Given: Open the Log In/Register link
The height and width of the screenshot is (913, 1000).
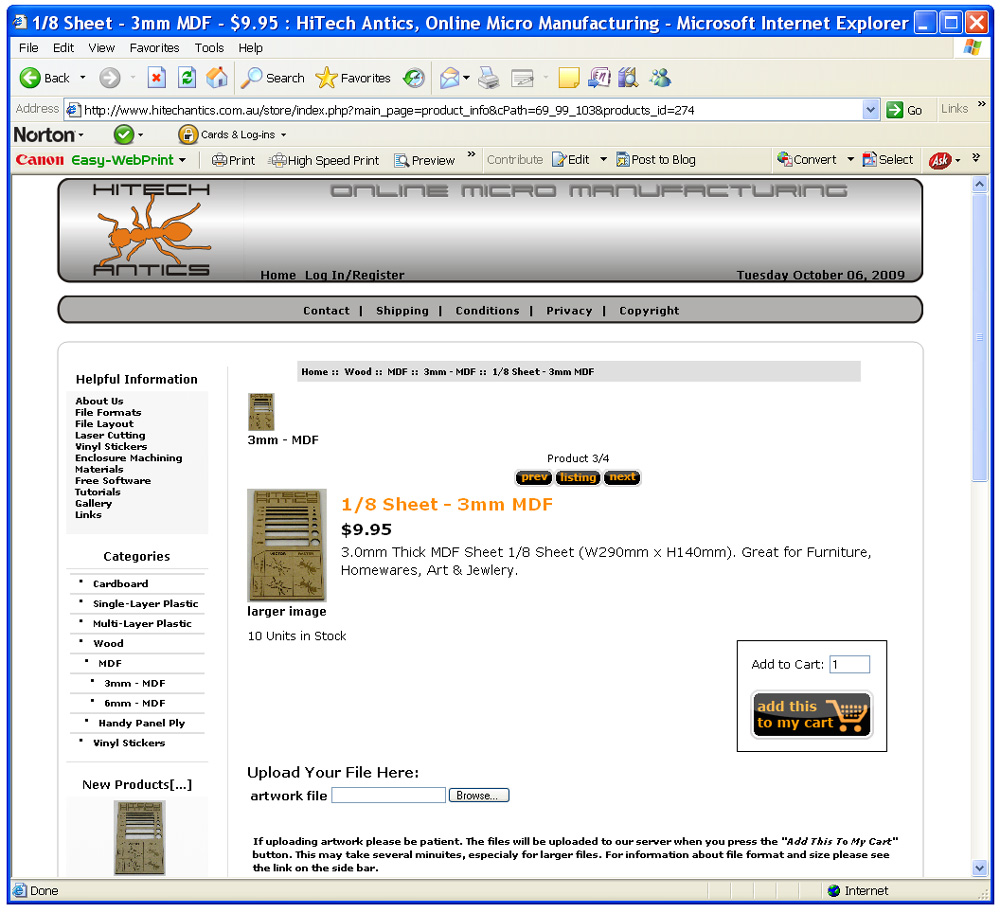Looking at the screenshot, I should pos(355,275).
